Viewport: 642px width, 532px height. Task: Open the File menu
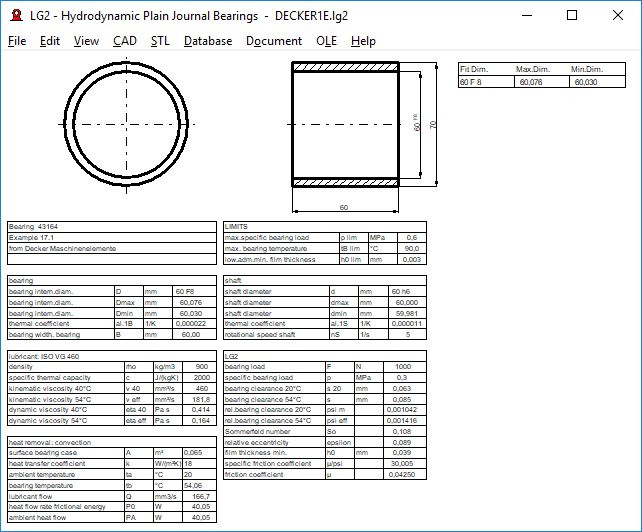point(17,41)
